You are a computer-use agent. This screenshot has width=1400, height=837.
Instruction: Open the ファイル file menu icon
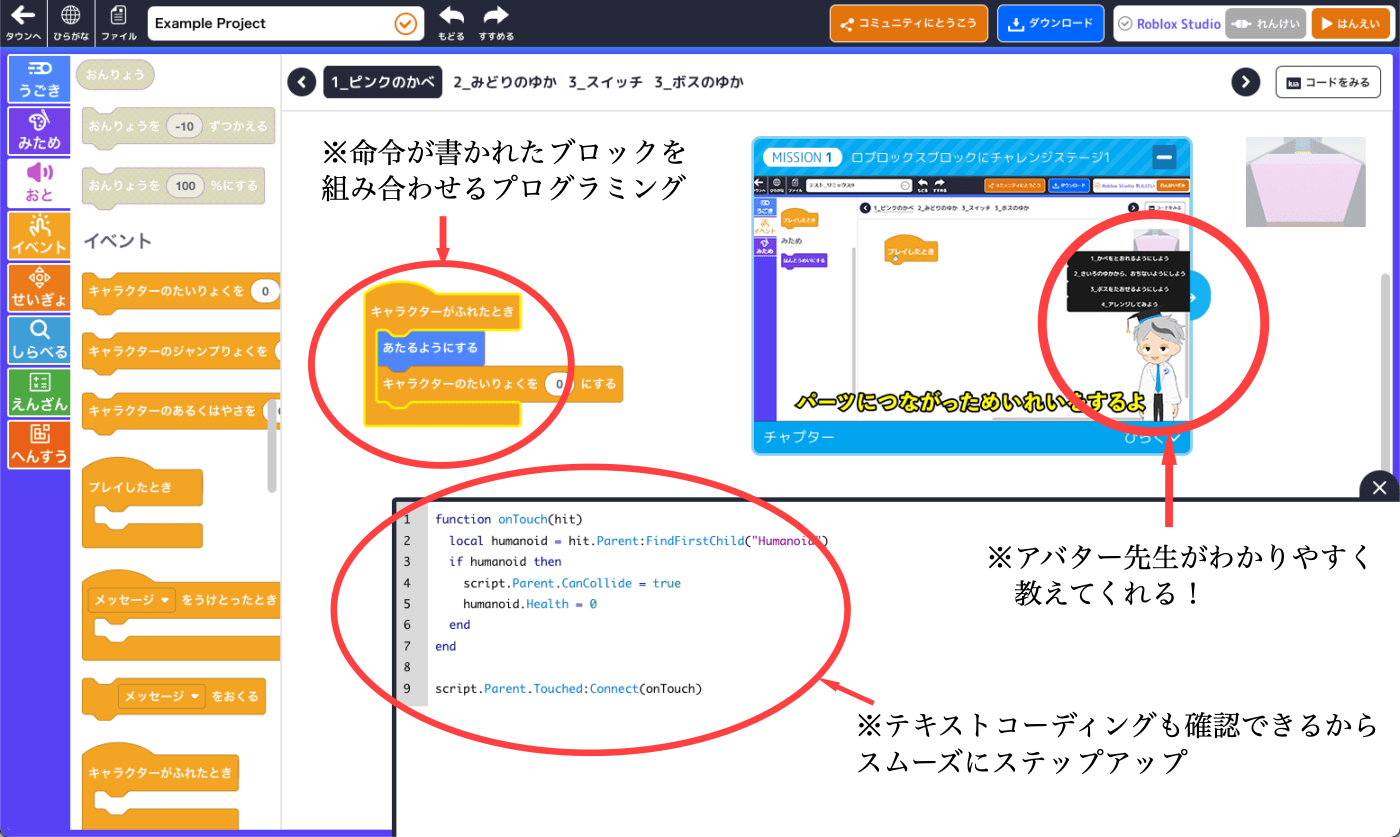pos(119,22)
